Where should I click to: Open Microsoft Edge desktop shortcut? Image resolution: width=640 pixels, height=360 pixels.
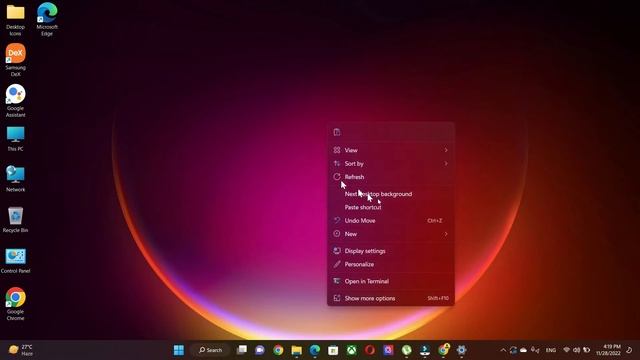(x=47, y=20)
